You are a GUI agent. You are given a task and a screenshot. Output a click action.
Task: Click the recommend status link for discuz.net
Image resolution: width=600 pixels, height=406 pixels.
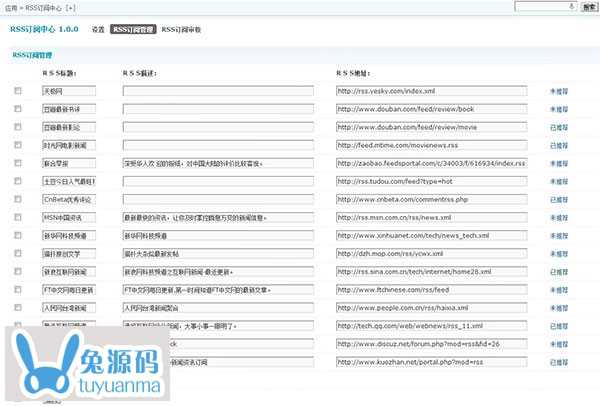[x=559, y=344]
